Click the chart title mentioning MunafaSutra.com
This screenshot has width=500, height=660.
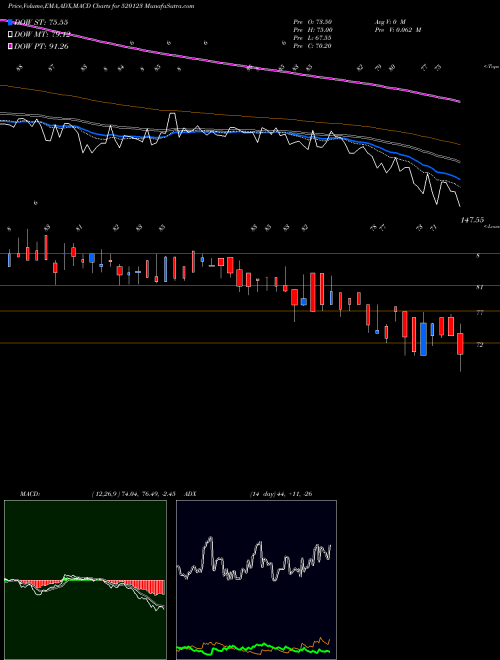pos(101,6)
